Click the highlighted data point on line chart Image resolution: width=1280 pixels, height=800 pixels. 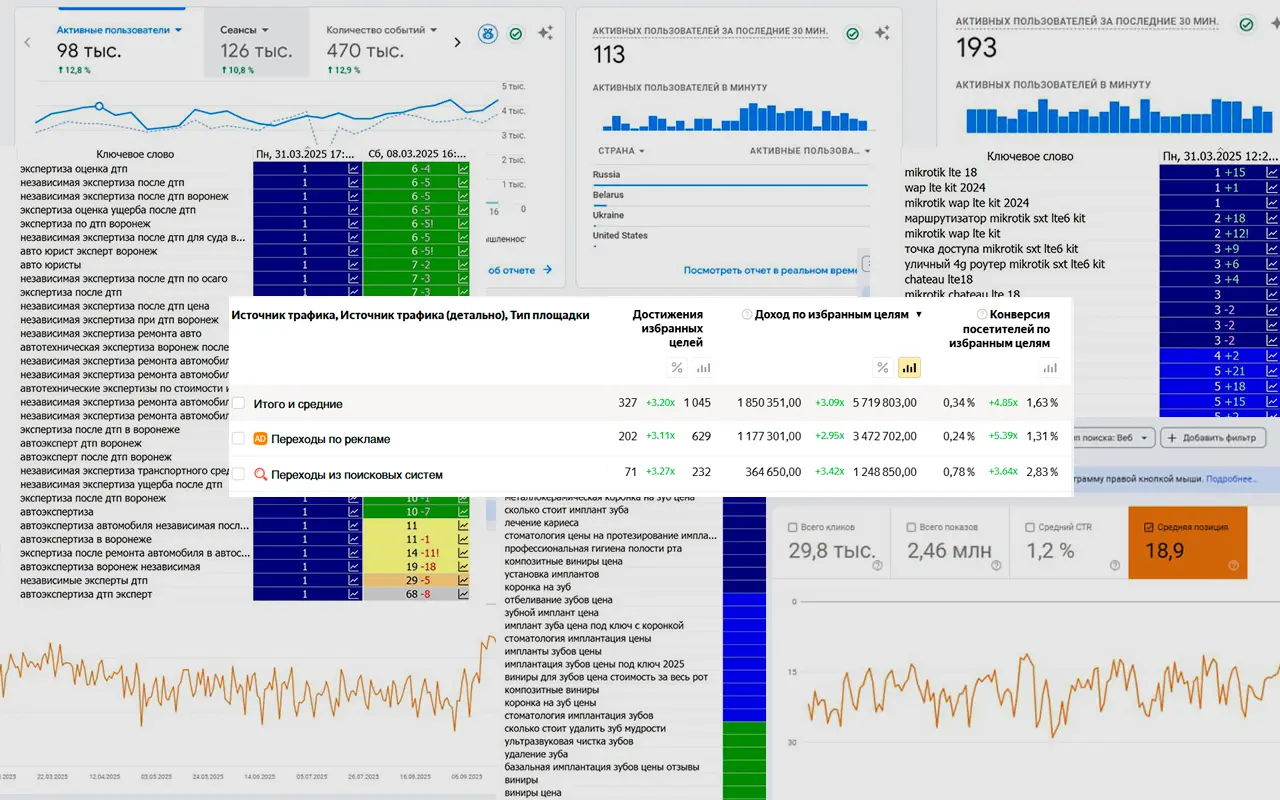[x=98, y=105]
